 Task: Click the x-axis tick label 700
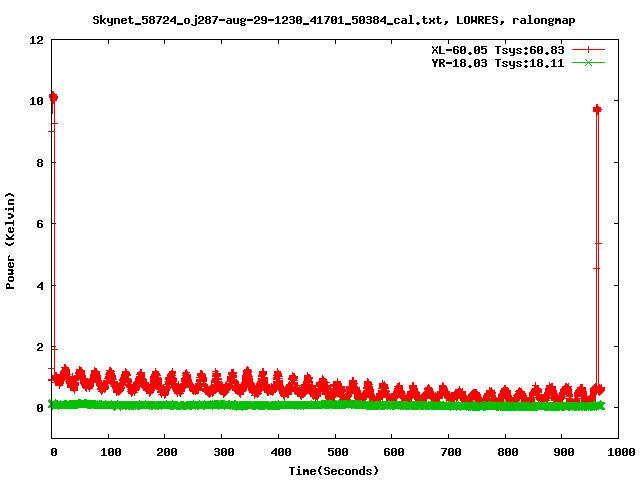point(451,452)
